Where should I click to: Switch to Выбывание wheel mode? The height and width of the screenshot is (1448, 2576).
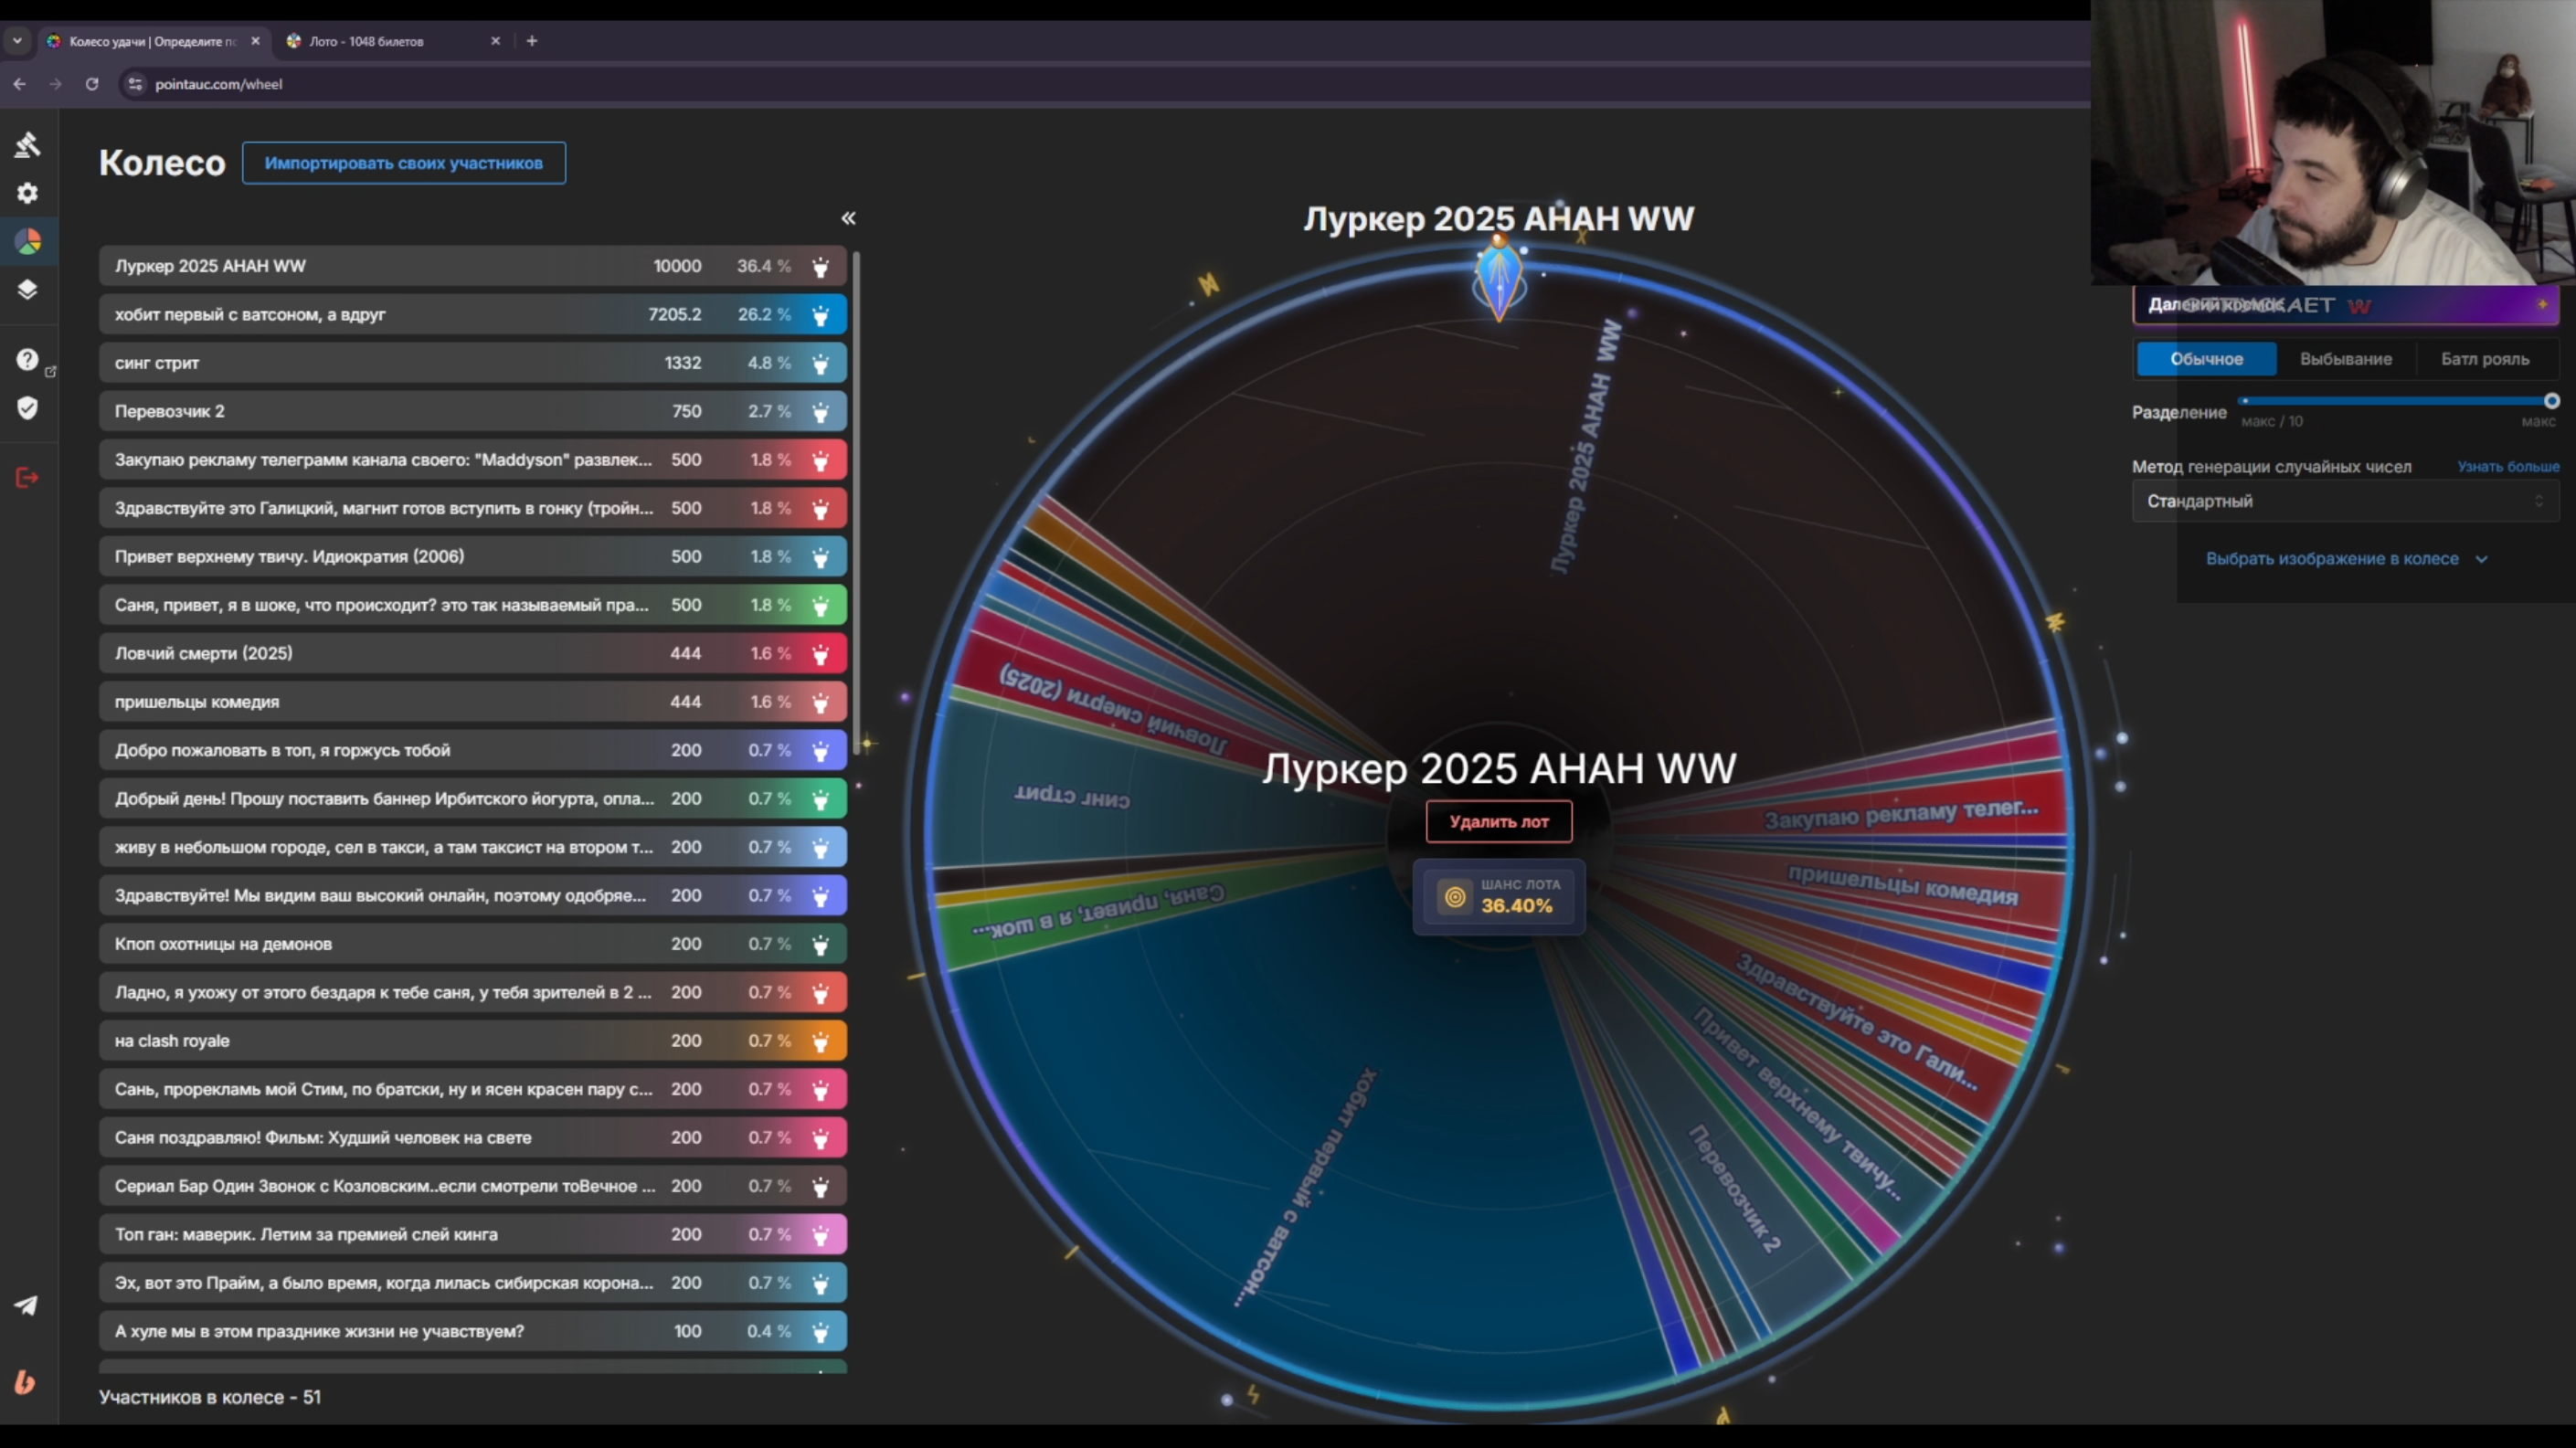(x=2345, y=359)
